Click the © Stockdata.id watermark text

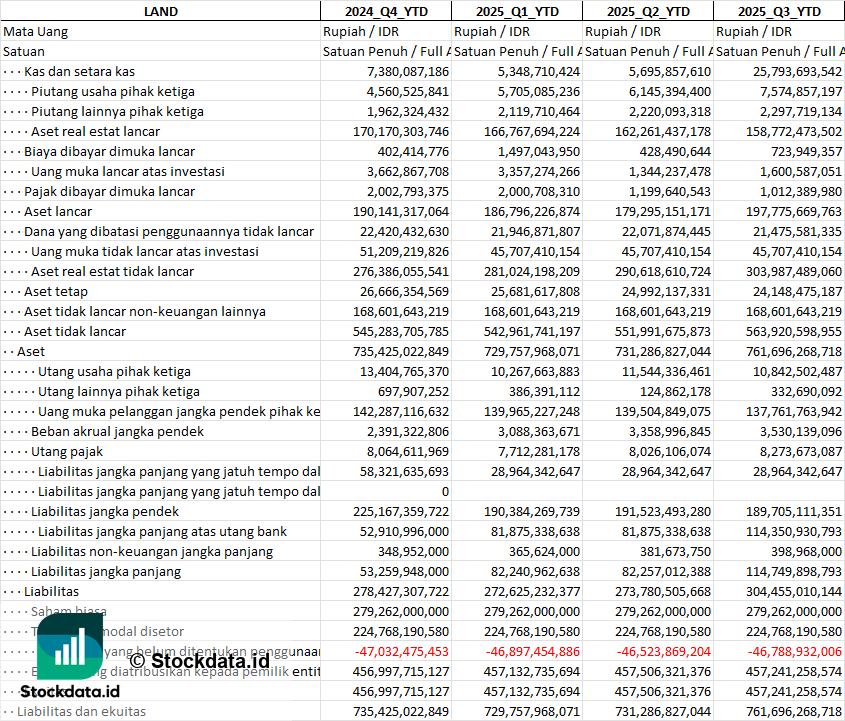(x=200, y=660)
